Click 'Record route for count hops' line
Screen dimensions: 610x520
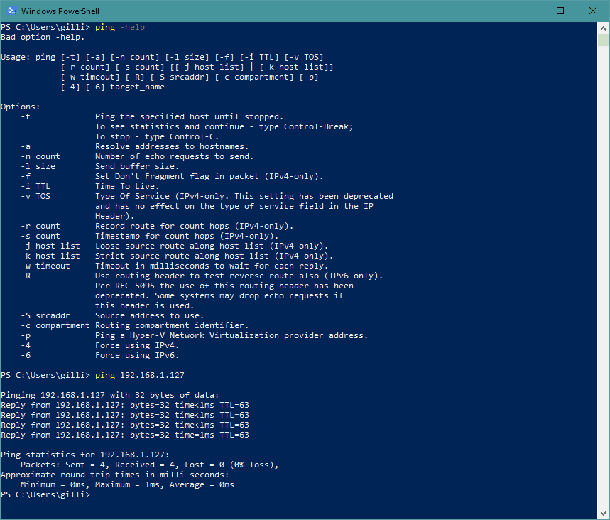pos(194,226)
